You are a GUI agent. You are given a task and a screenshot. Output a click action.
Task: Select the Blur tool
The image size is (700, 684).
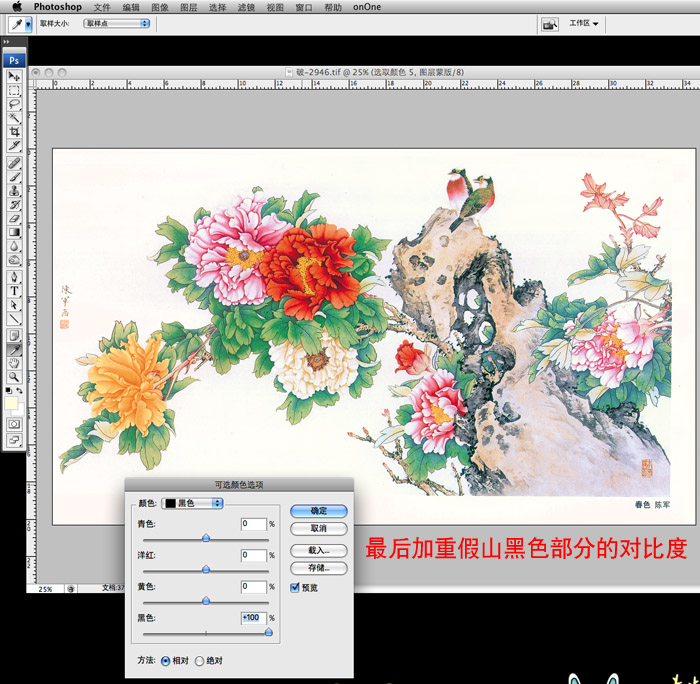14,246
